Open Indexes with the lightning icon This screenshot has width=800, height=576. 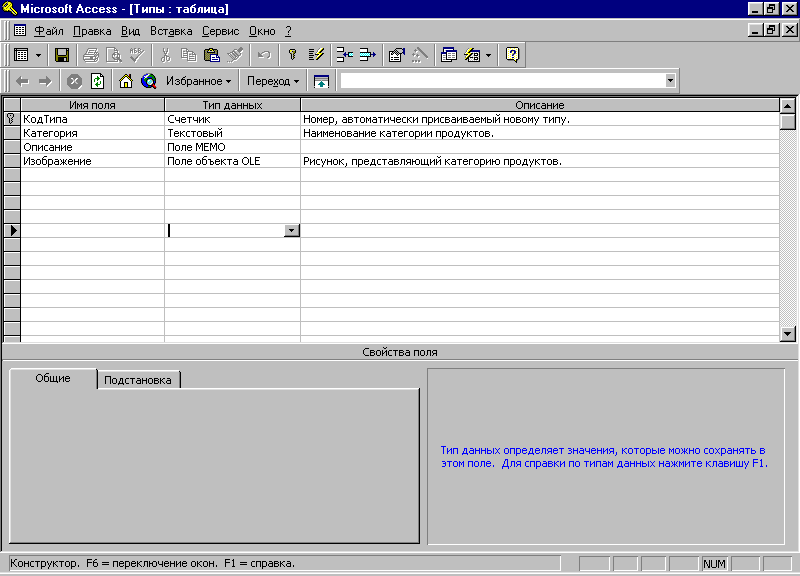316,55
